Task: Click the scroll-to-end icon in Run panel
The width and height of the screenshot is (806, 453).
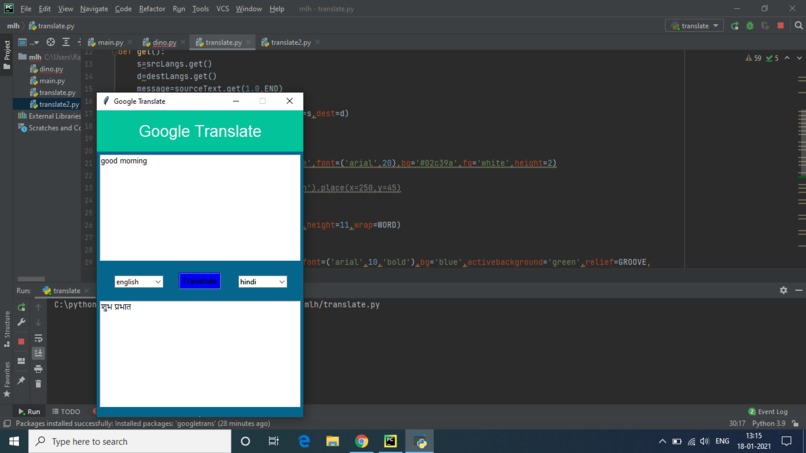Action: pos(39,353)
